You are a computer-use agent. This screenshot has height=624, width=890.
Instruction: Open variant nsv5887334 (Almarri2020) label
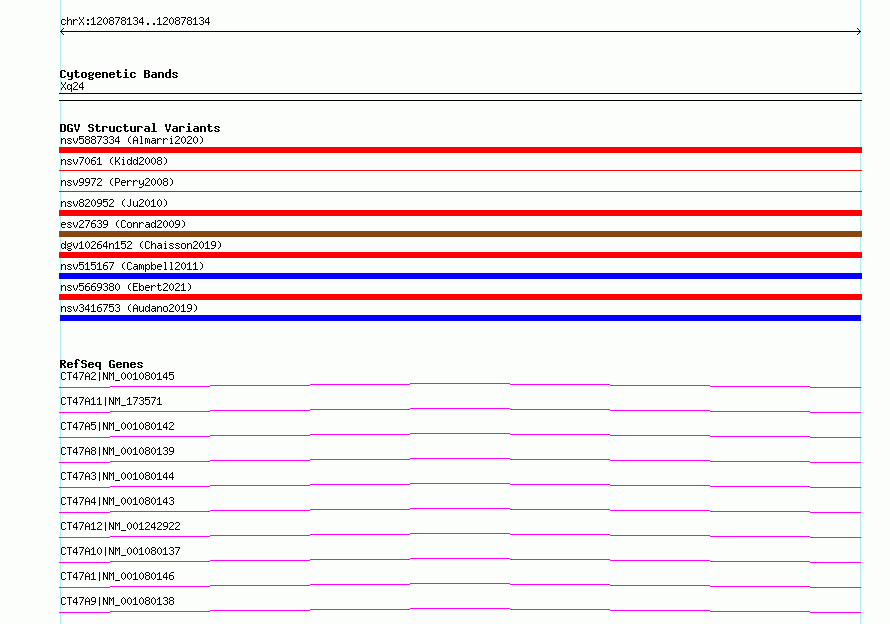(x=132, y=140)
